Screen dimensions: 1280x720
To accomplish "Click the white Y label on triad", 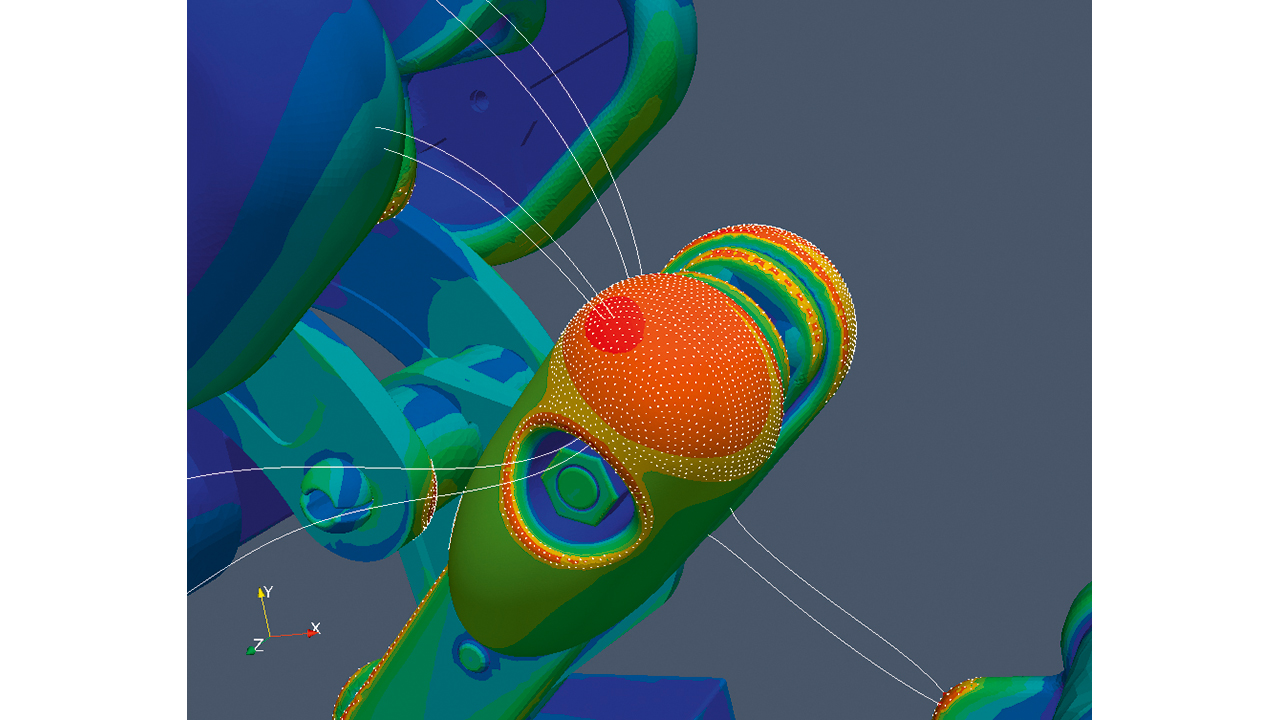I will tap(268, 592).
